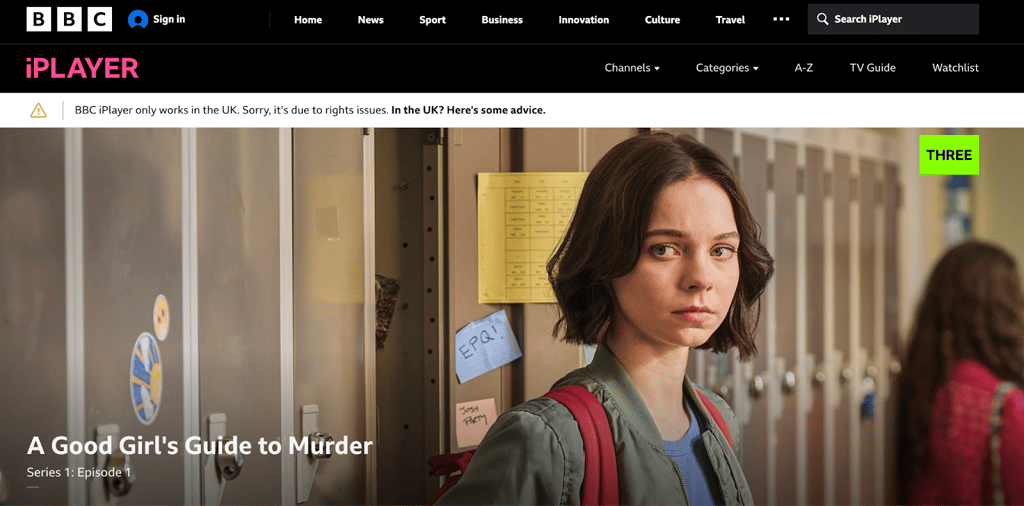Viewport: 1024px width, 506px height.
Task: Click the pink iPLAYER logo
Action: click(x=82, y=68)
